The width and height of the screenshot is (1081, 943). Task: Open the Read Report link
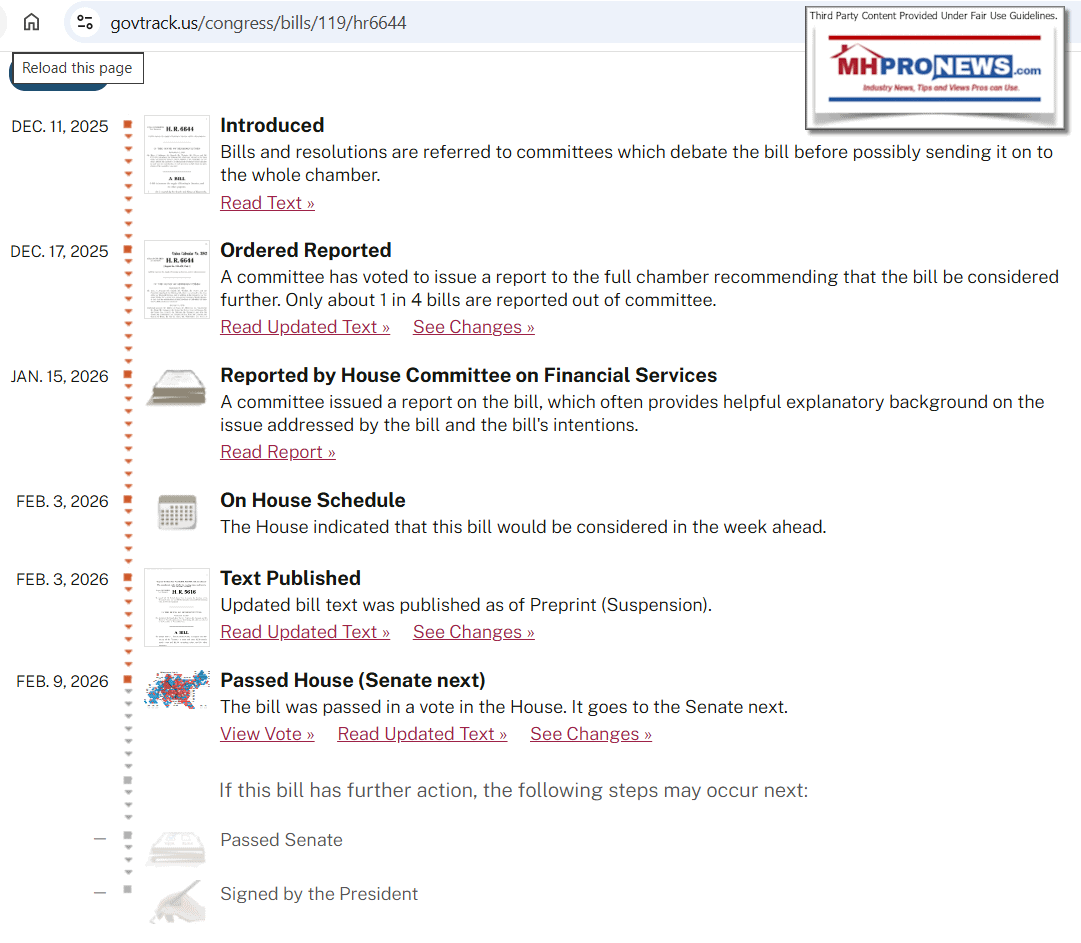tap(278, 452)
